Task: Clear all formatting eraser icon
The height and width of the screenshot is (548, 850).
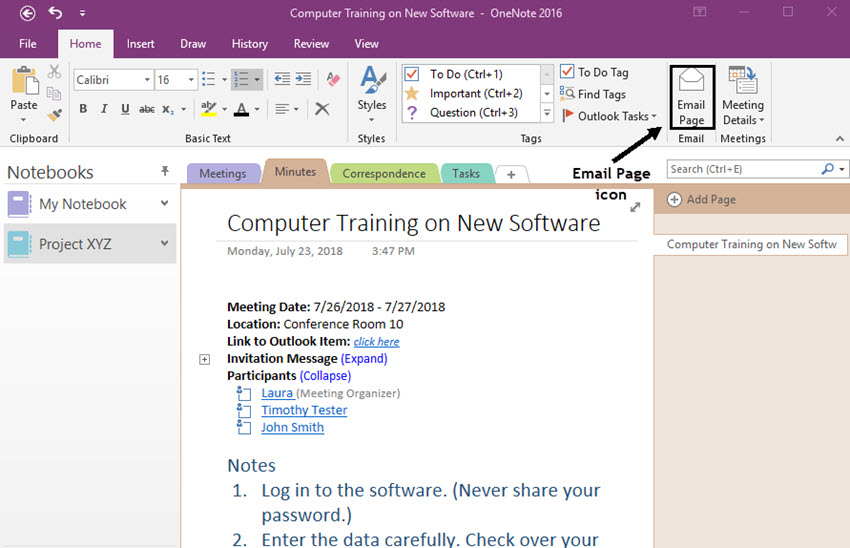Action: pyautogui.click(x=333, y=80)
